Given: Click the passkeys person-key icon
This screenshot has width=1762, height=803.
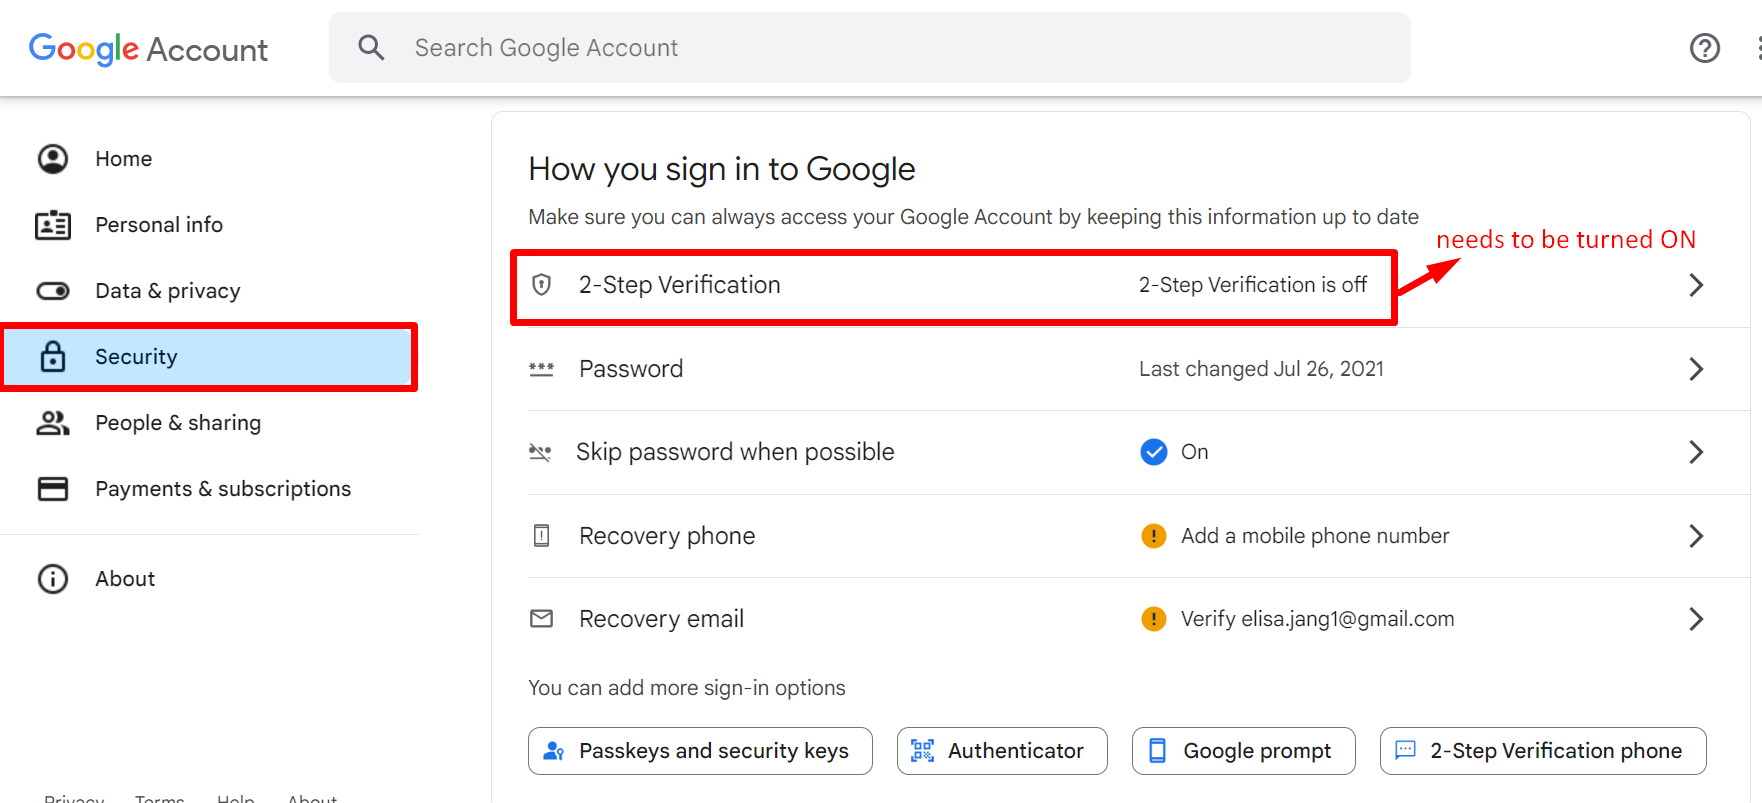Looking at the screenshot, I should point(553,751).
